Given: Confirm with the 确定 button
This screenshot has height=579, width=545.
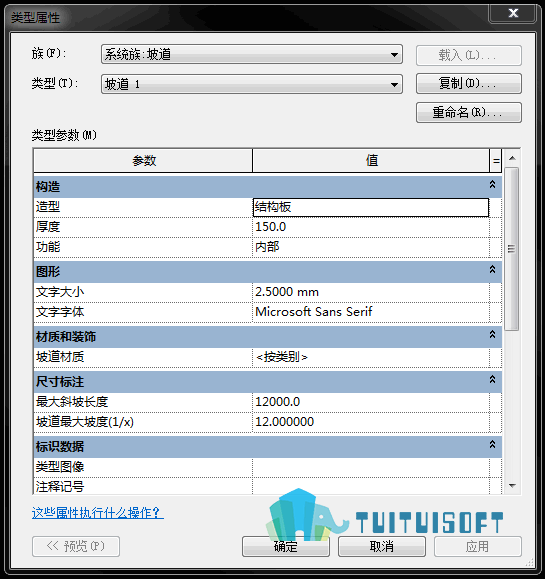Looking at the screenshot, I should pyautogui.click(x=286, y=547).
